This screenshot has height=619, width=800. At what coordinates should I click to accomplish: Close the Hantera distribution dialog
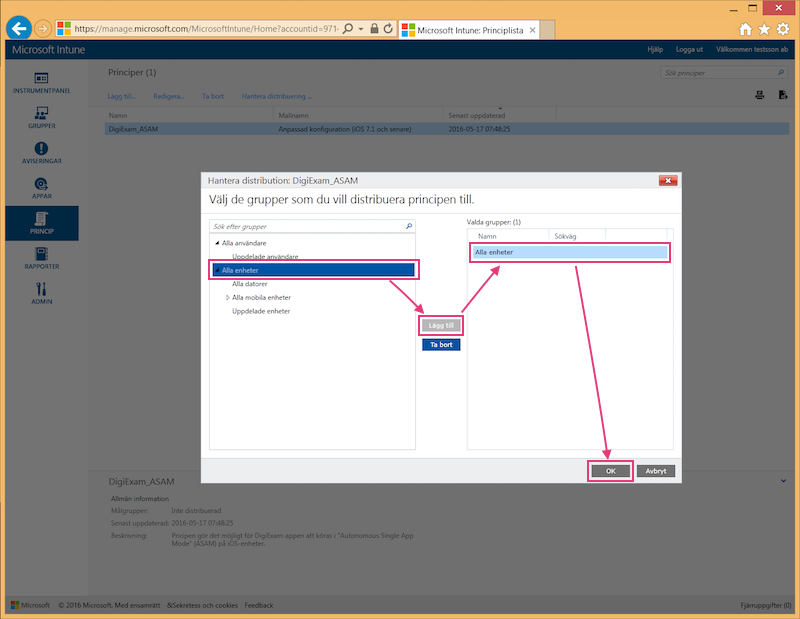click(668, 180)
